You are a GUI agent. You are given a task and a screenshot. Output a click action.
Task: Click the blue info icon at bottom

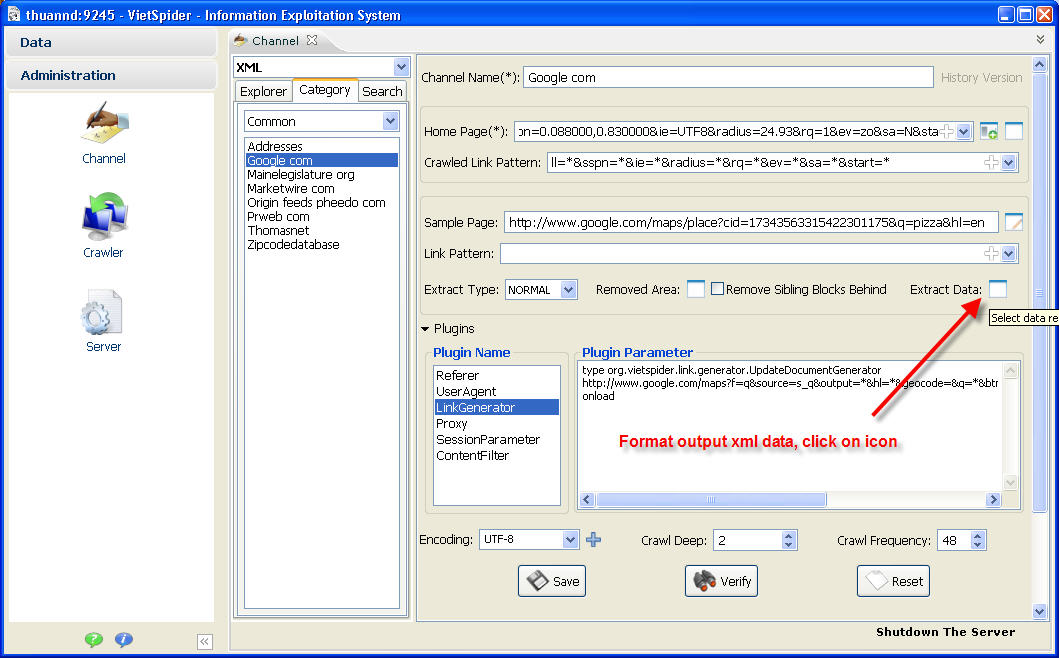[124, 640]
